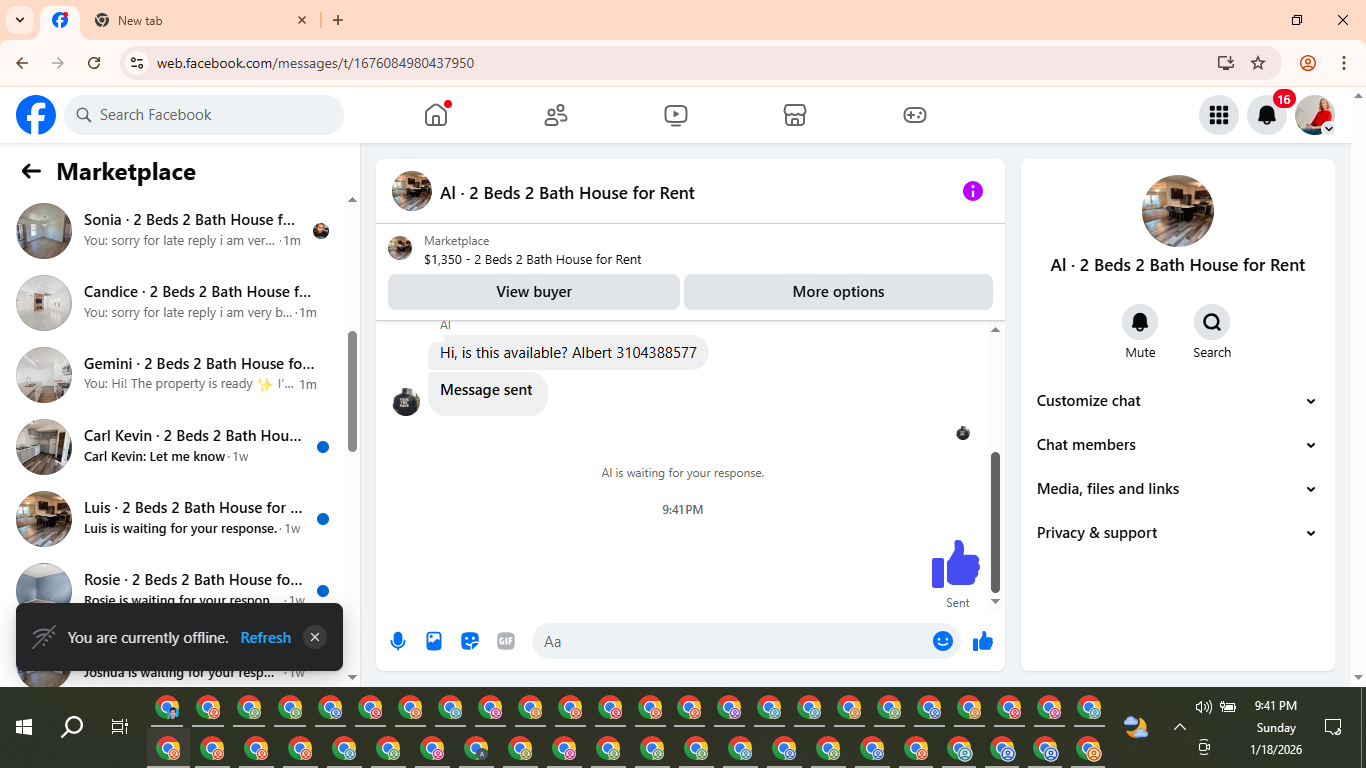Open the tab search dropdown arrow
Viewport: 1366px width, 768px height.
click(x=19, y=20)
